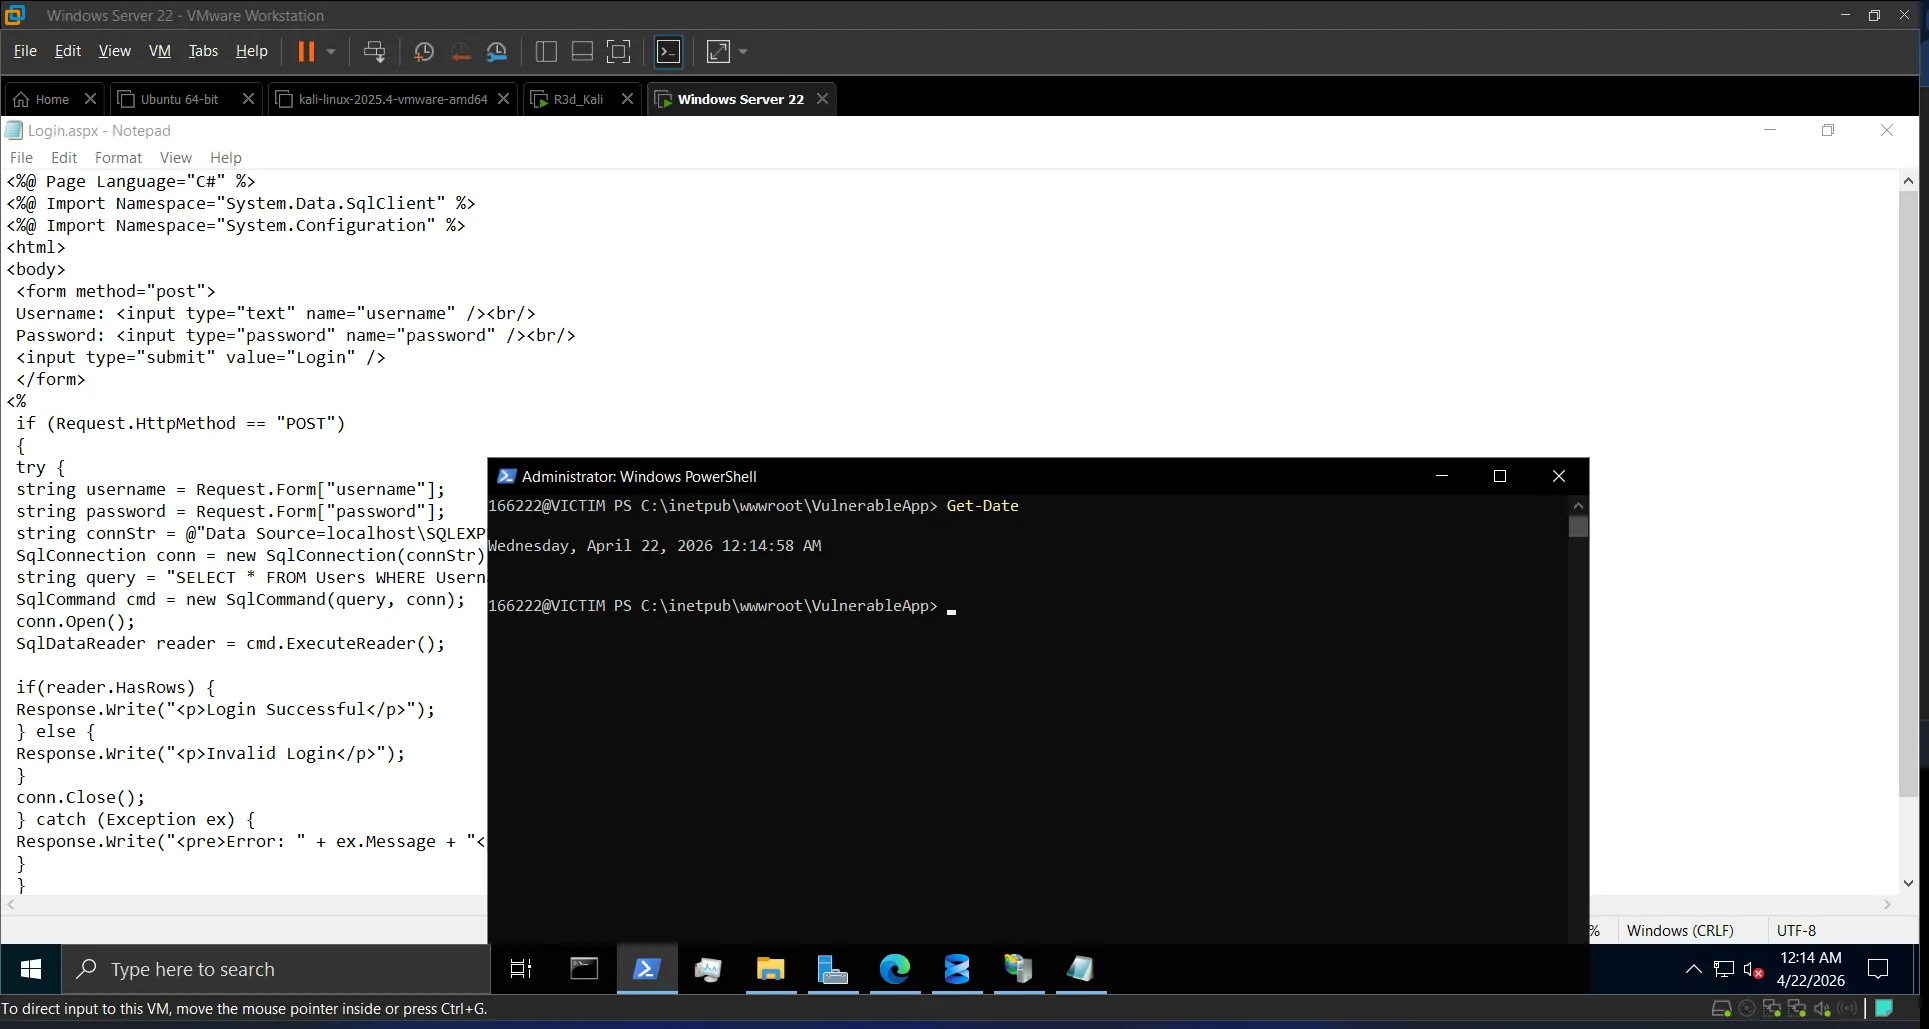Open the Command Prompt taskbar icon
The width and height of the screenshot is (1929, 1029).
pyautogui.click(x=584, y=969)
